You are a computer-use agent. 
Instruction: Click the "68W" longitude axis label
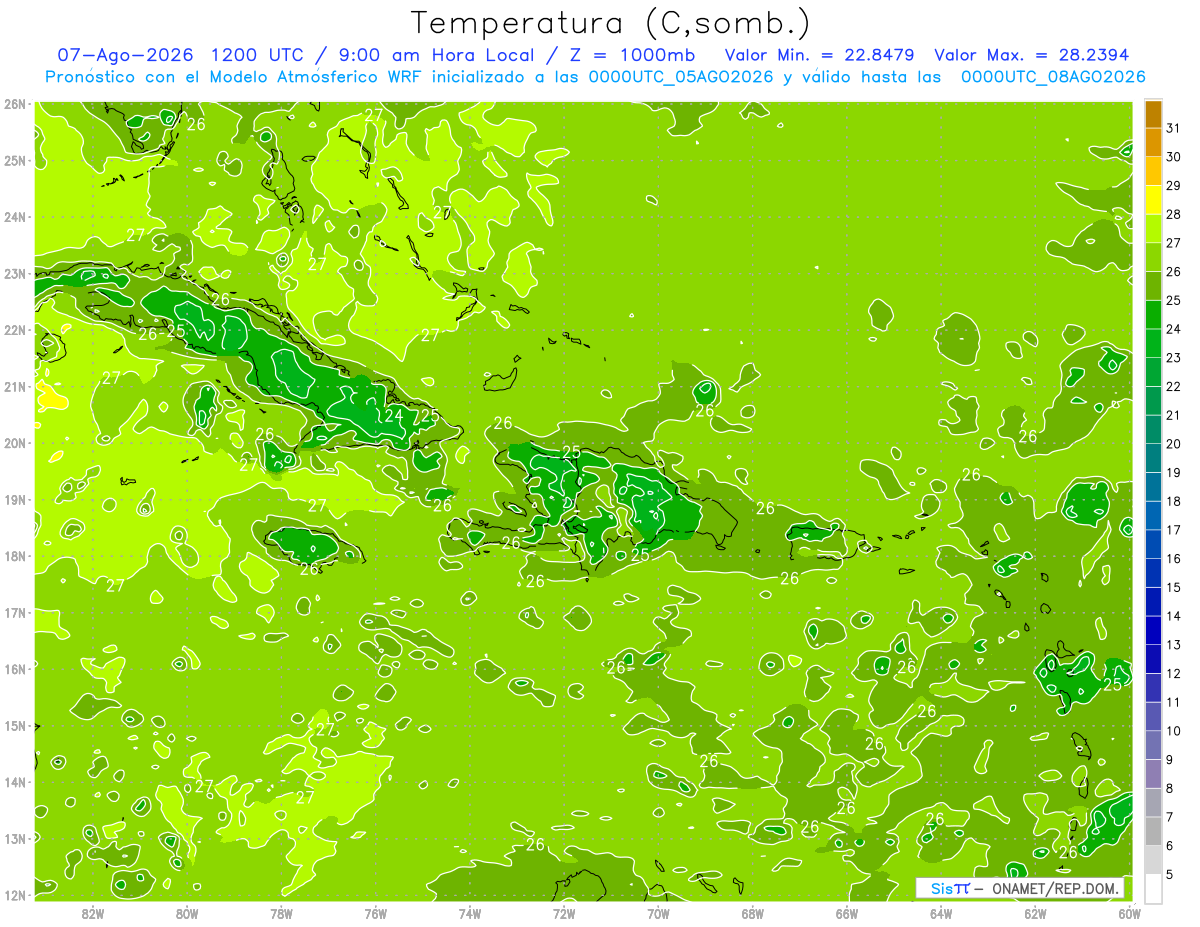(753, 913)
